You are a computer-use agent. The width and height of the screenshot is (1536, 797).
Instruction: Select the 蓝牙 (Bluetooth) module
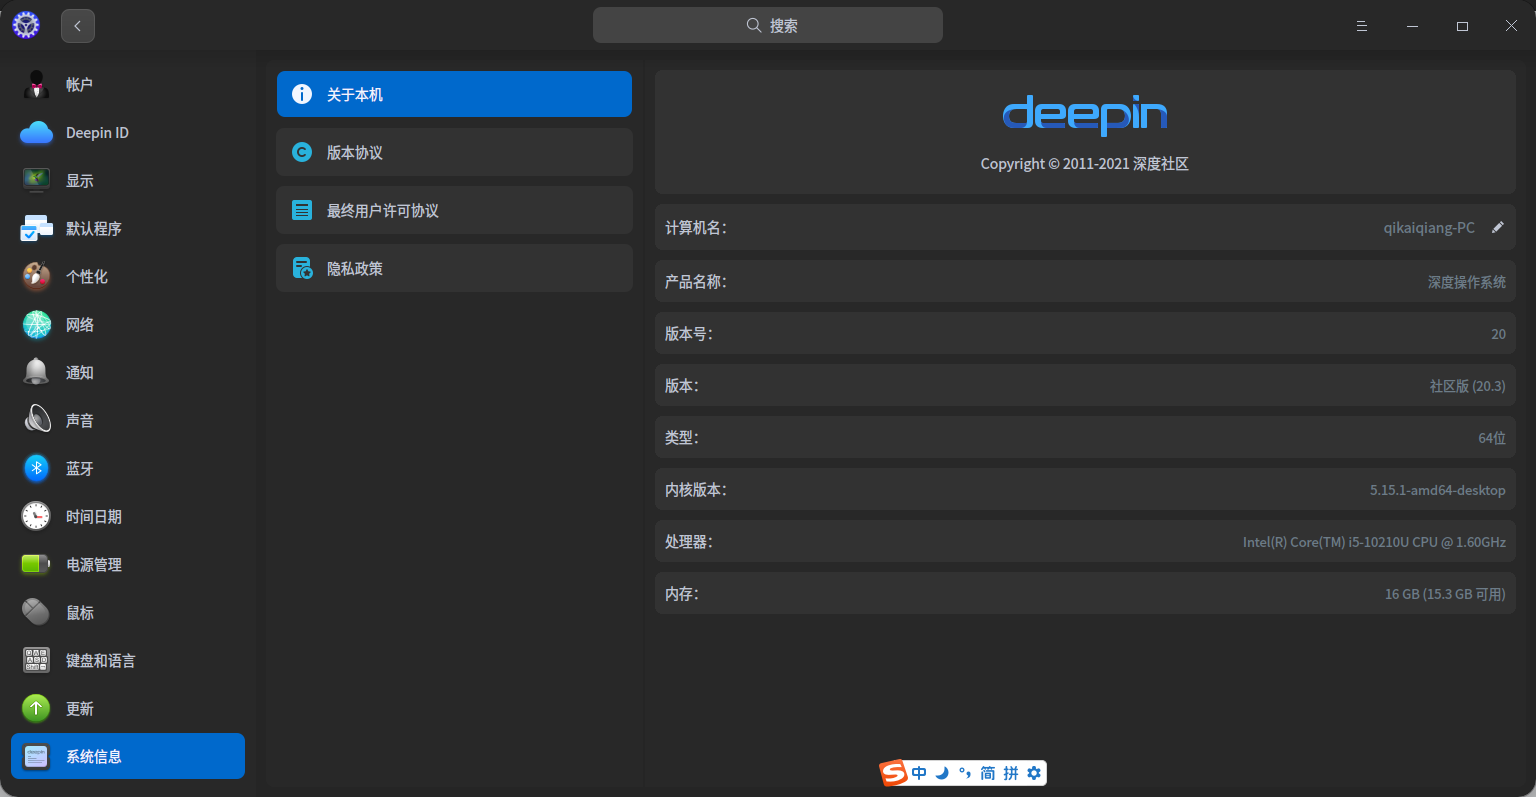(128, 469)
